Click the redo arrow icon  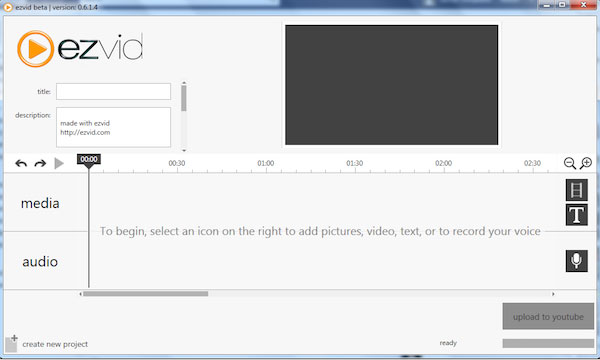point(40,164)
